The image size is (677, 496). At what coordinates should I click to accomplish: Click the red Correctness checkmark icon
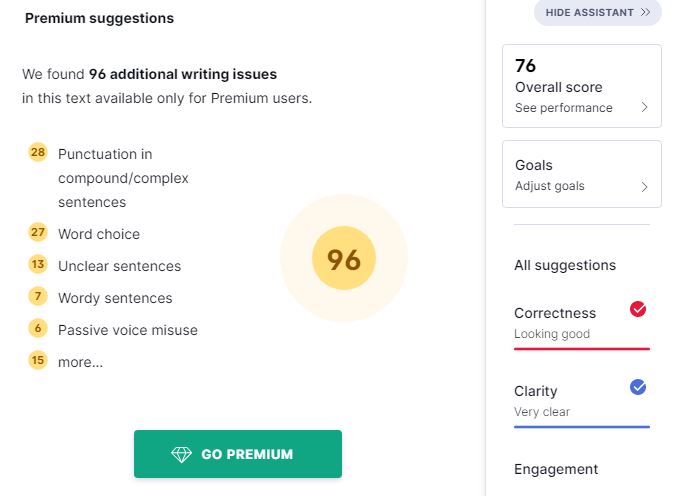point(638,309)
